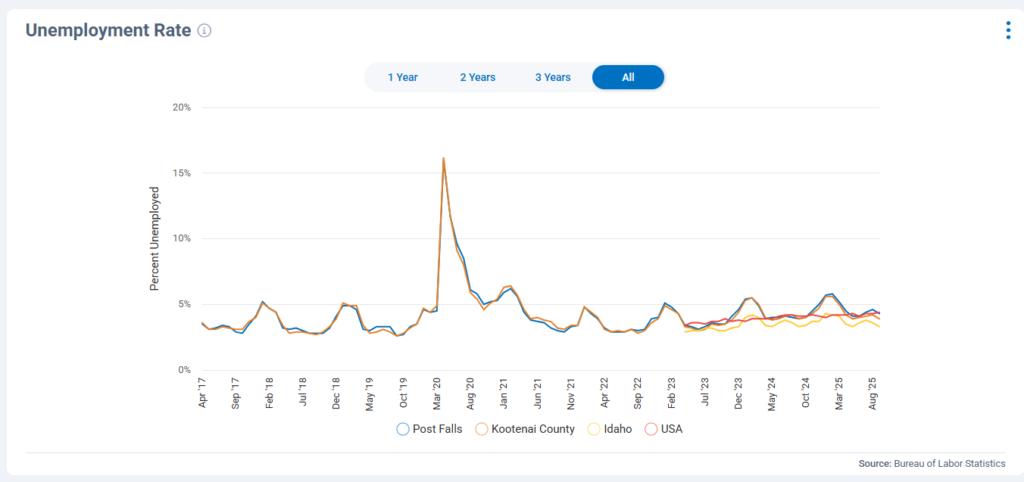Viewport: 1024px width, 482px height.
Task: Select the All time range
Action: click(628, 77)
